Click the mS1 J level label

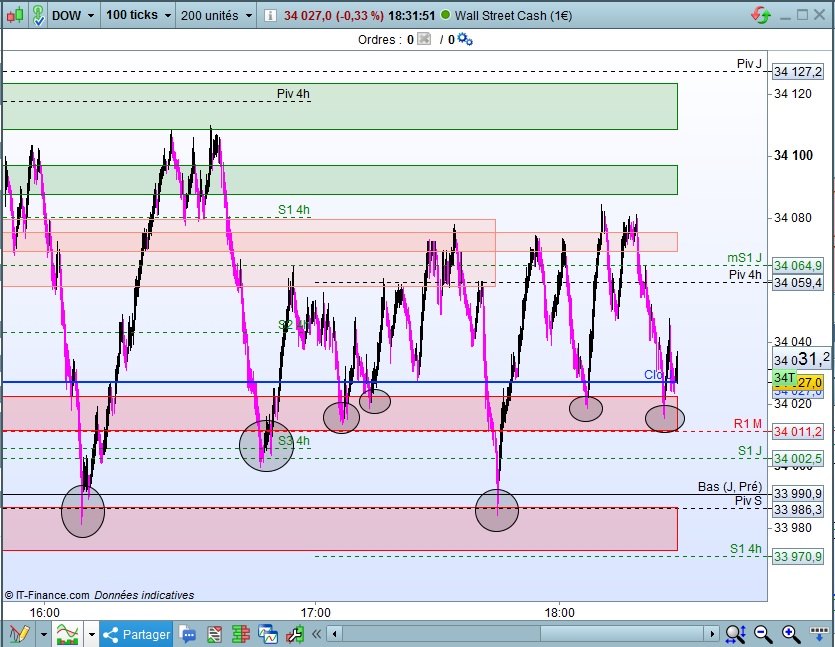click(744, 258)
